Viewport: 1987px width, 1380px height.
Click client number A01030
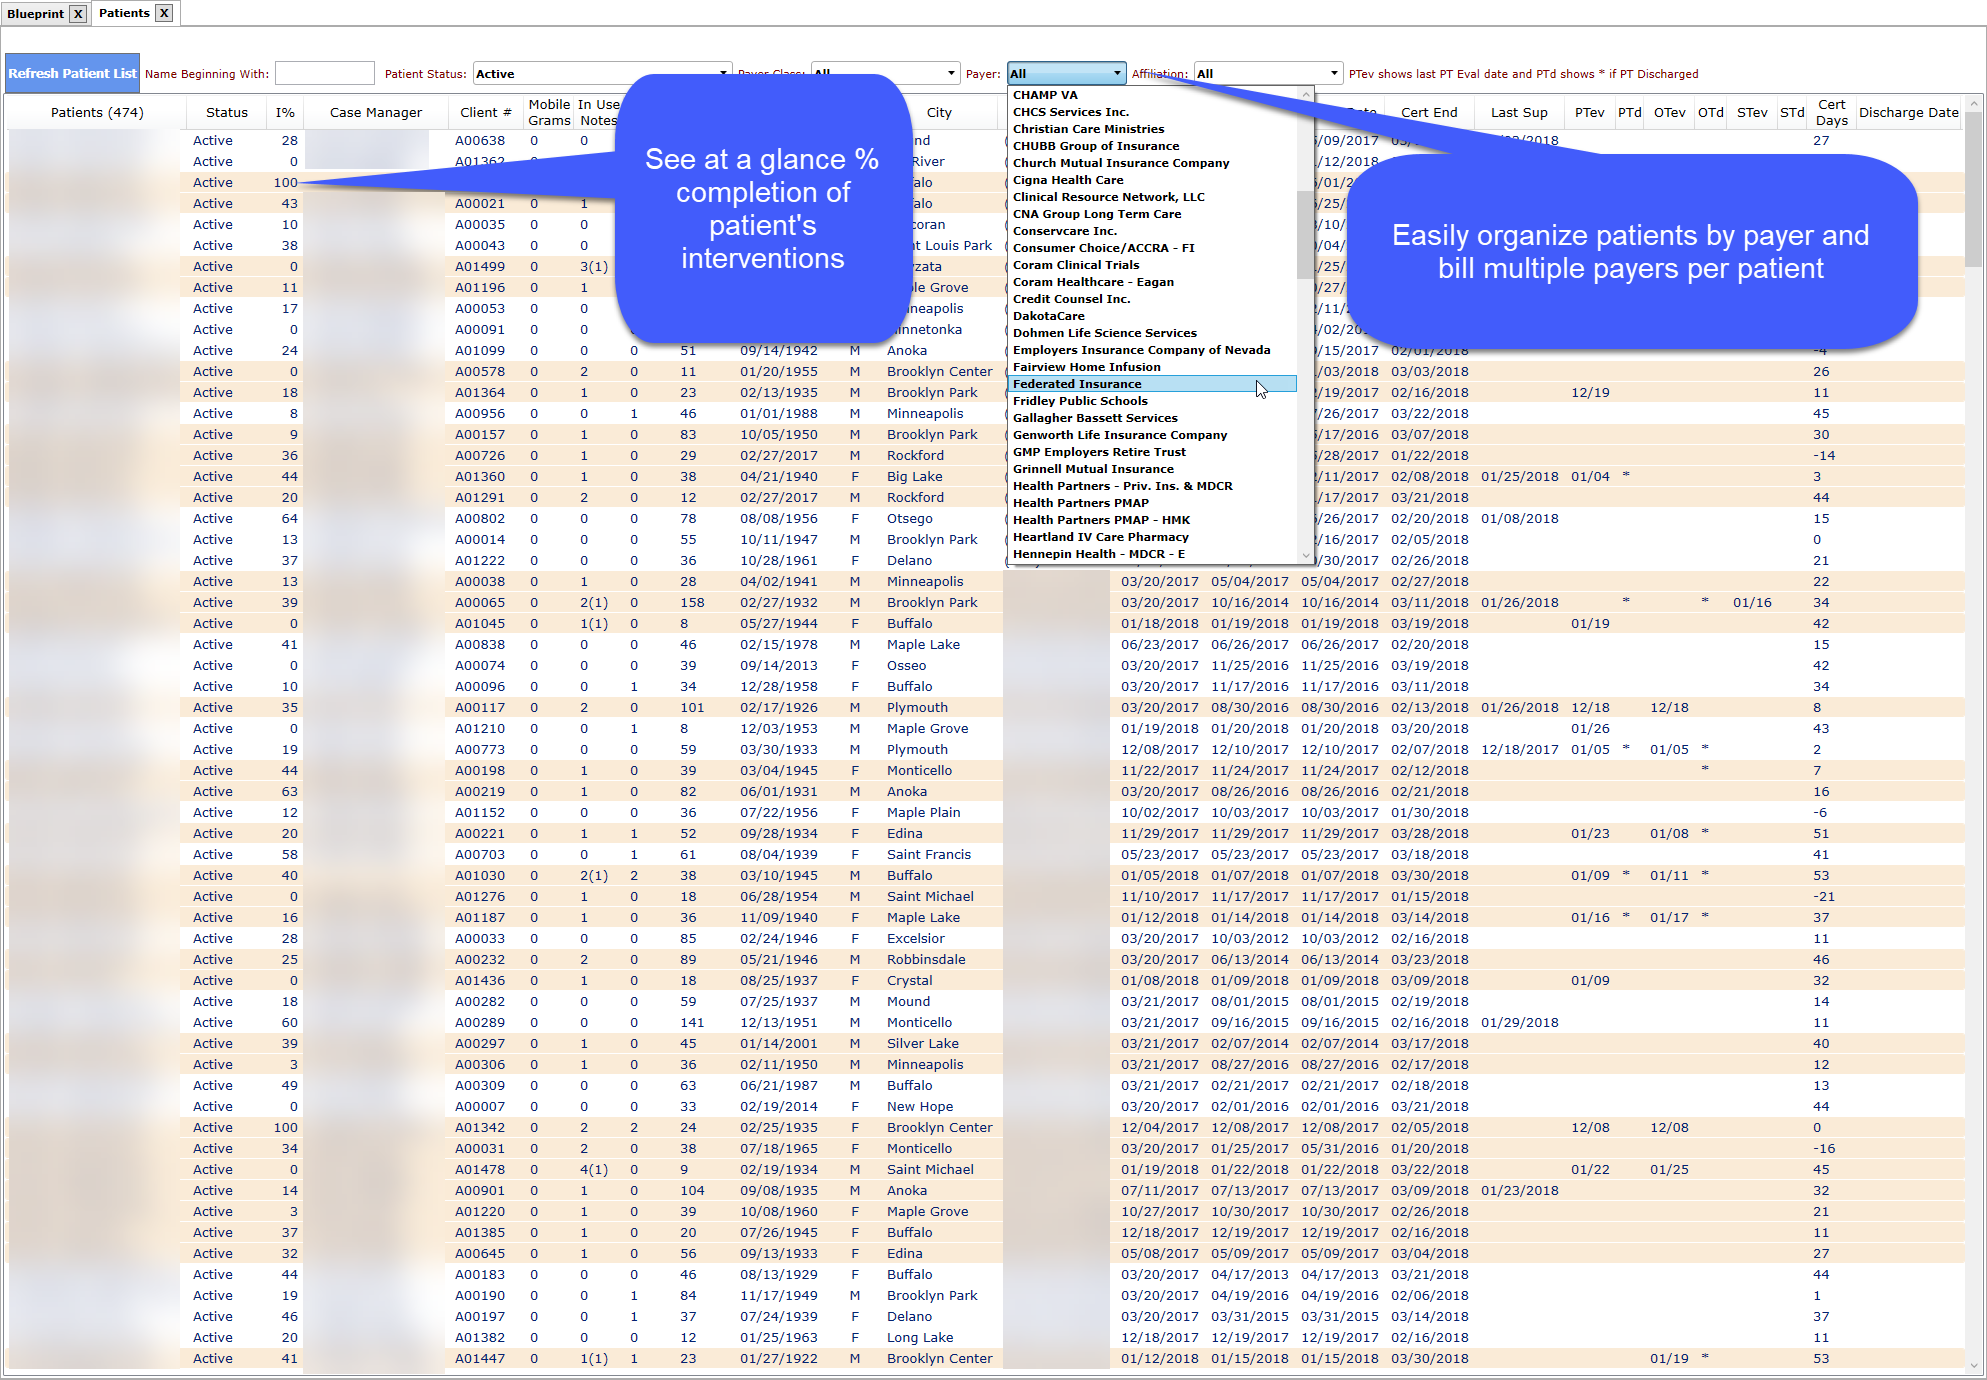pos(480,876)
